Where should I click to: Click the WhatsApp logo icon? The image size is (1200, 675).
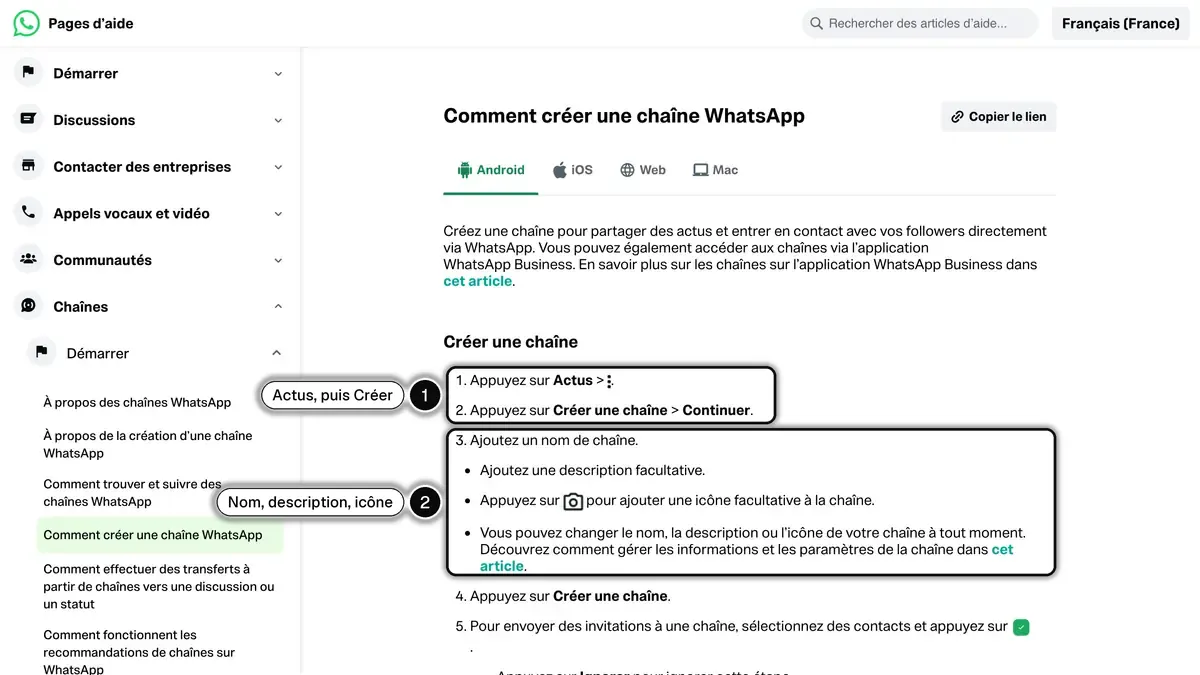[26, 23]
